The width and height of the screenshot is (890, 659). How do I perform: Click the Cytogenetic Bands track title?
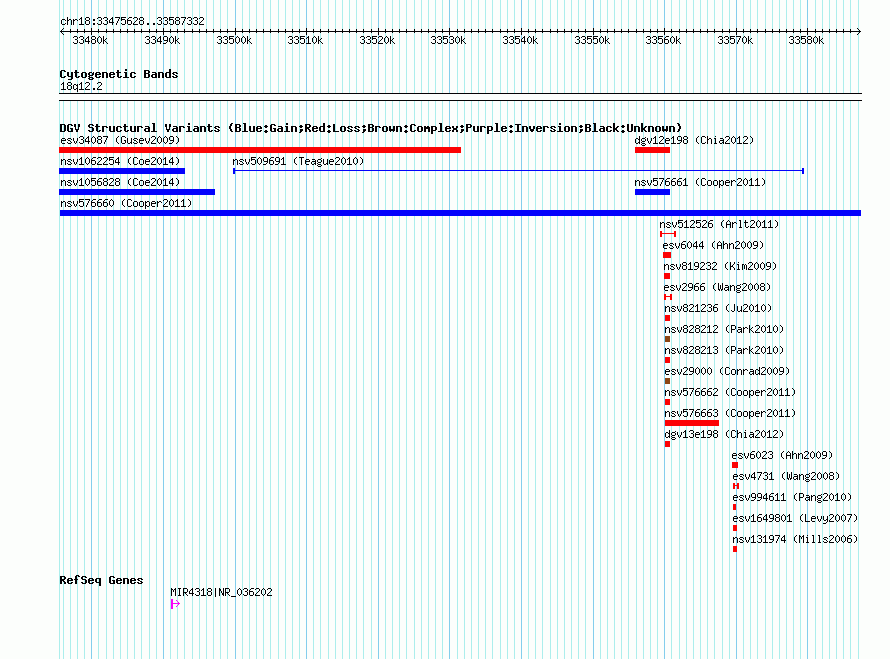[x=119, y=74]
